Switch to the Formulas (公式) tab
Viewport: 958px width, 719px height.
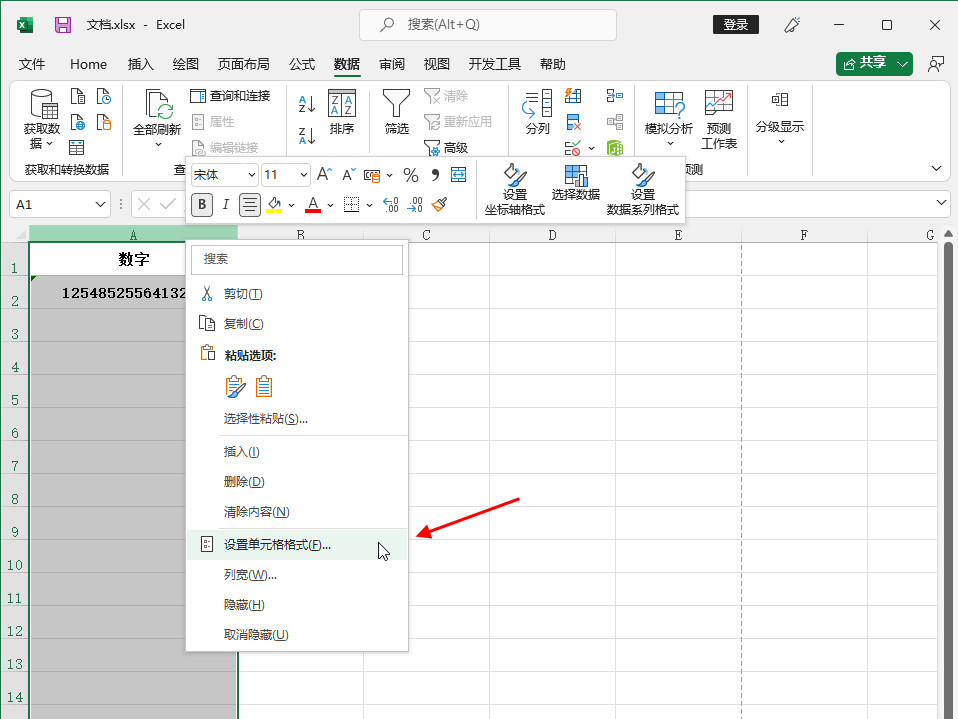coord(302,64)
